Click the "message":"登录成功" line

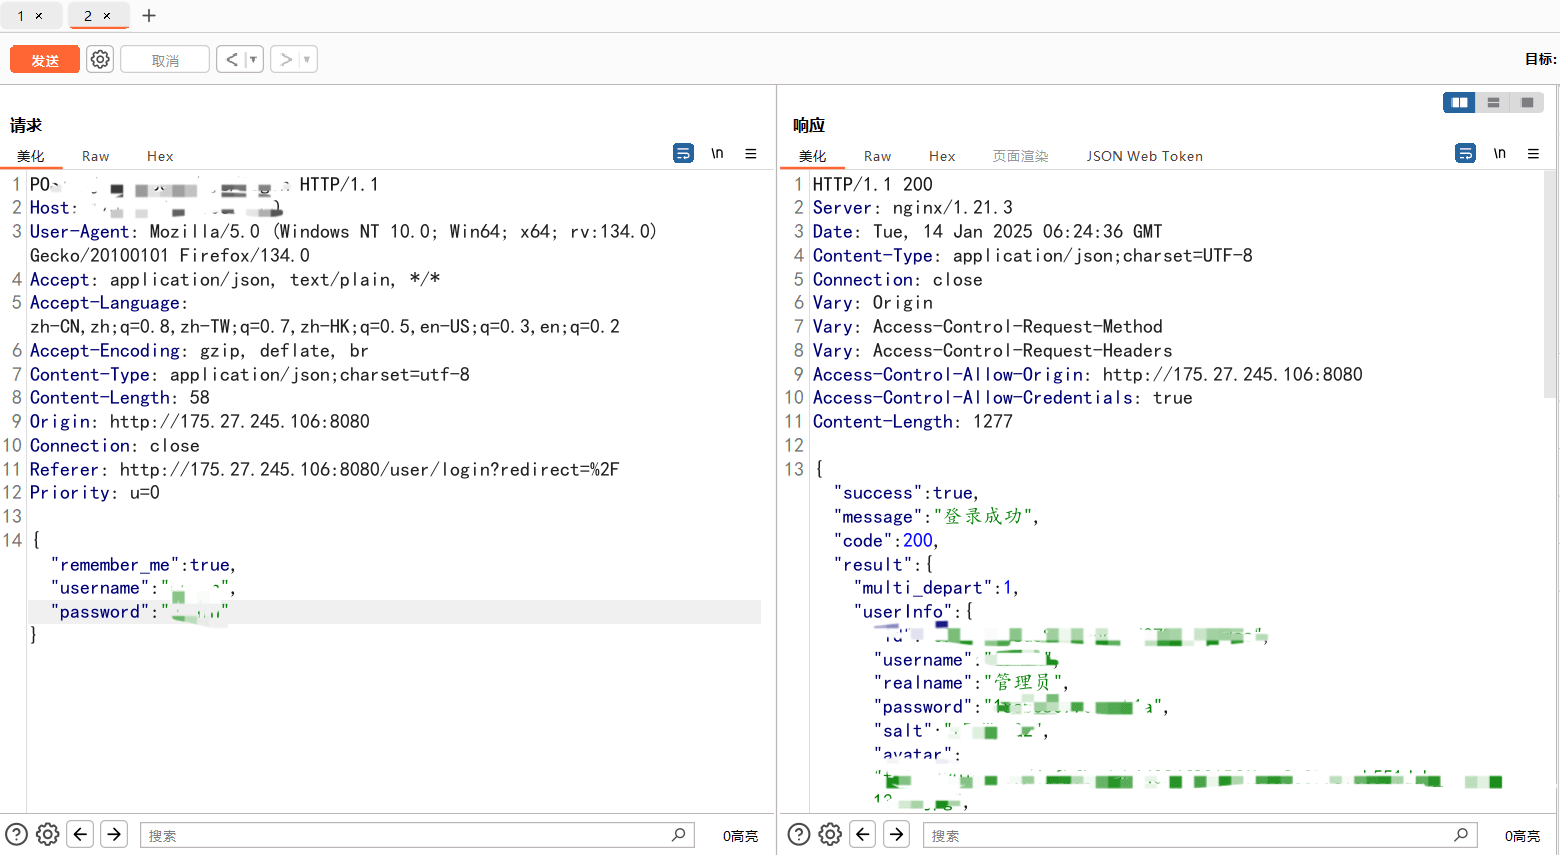pos(937,517)
